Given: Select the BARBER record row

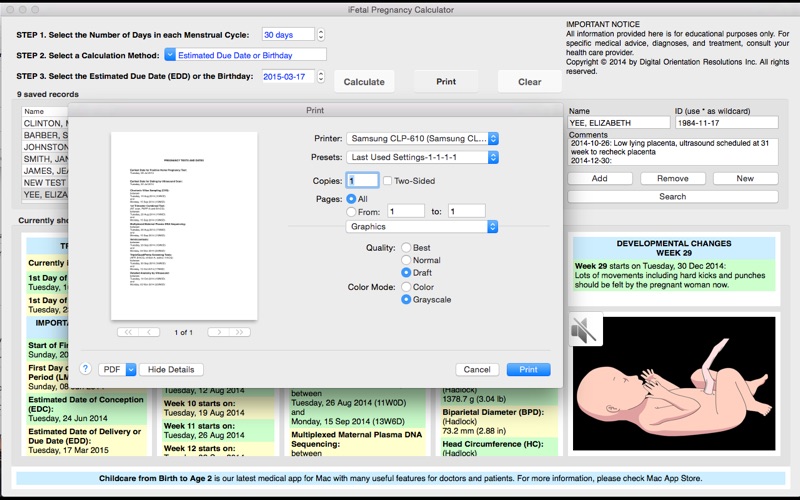Looking at the screenshot, I should [45, 135].
